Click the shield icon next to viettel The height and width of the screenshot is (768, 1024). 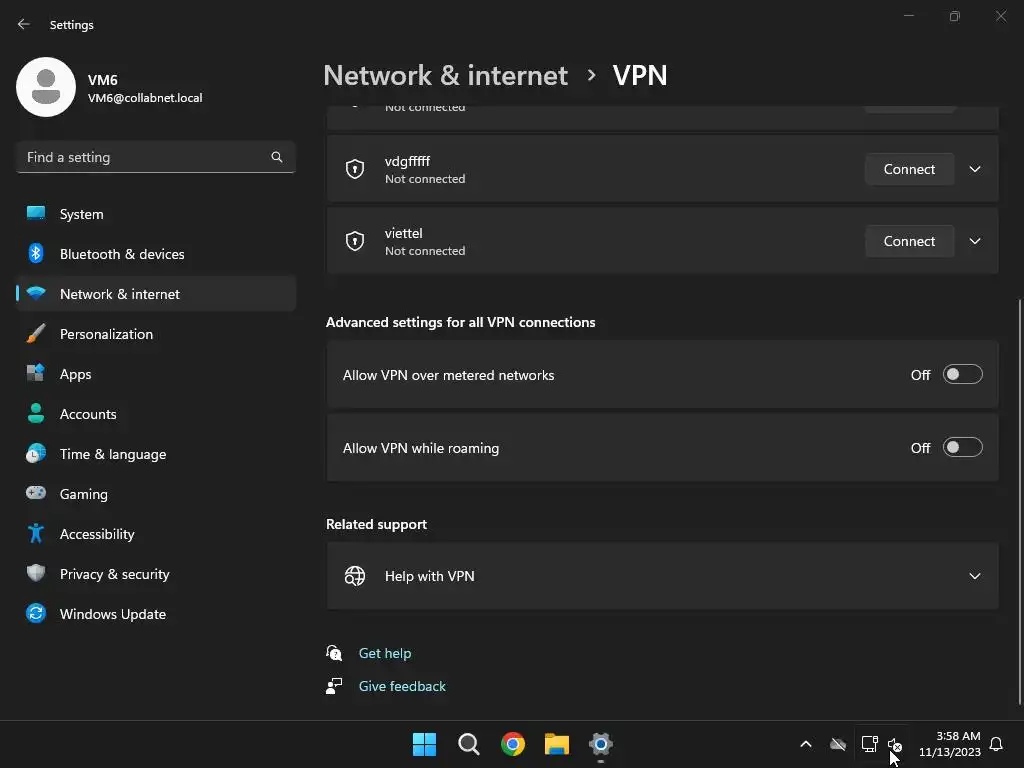(x=355, y=241)
